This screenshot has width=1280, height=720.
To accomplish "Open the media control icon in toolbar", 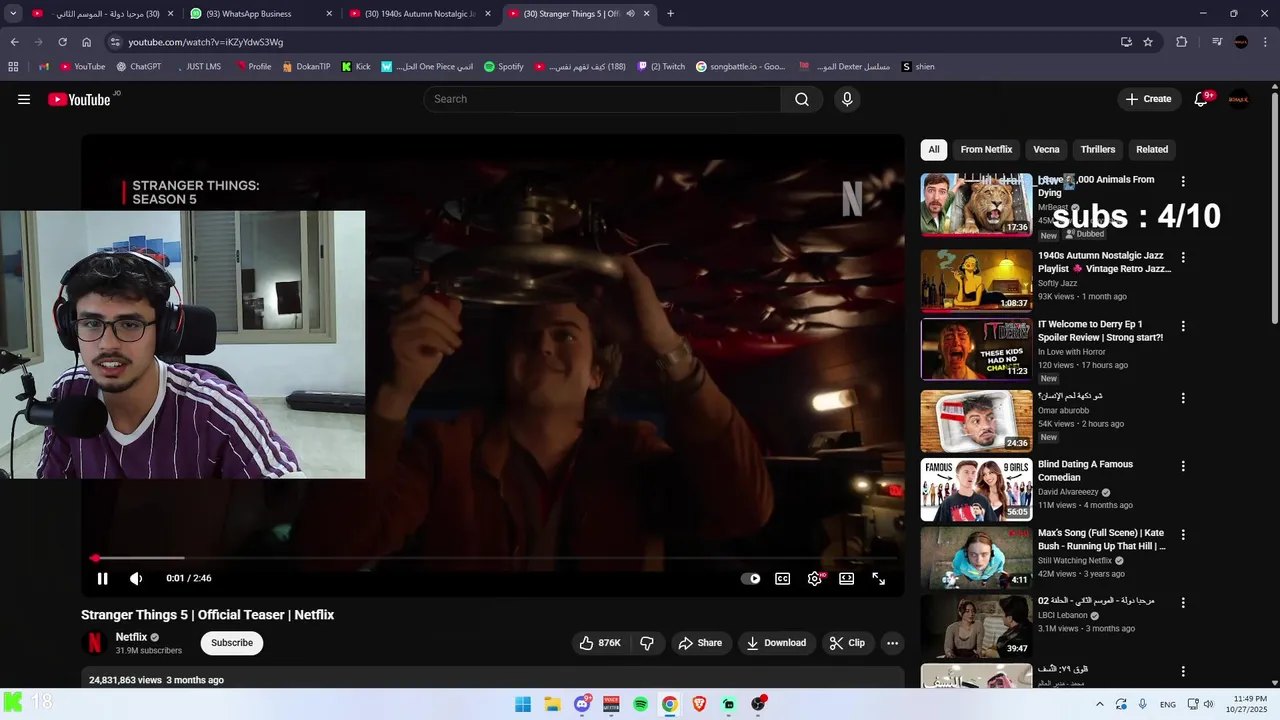I will [1216, 42].
